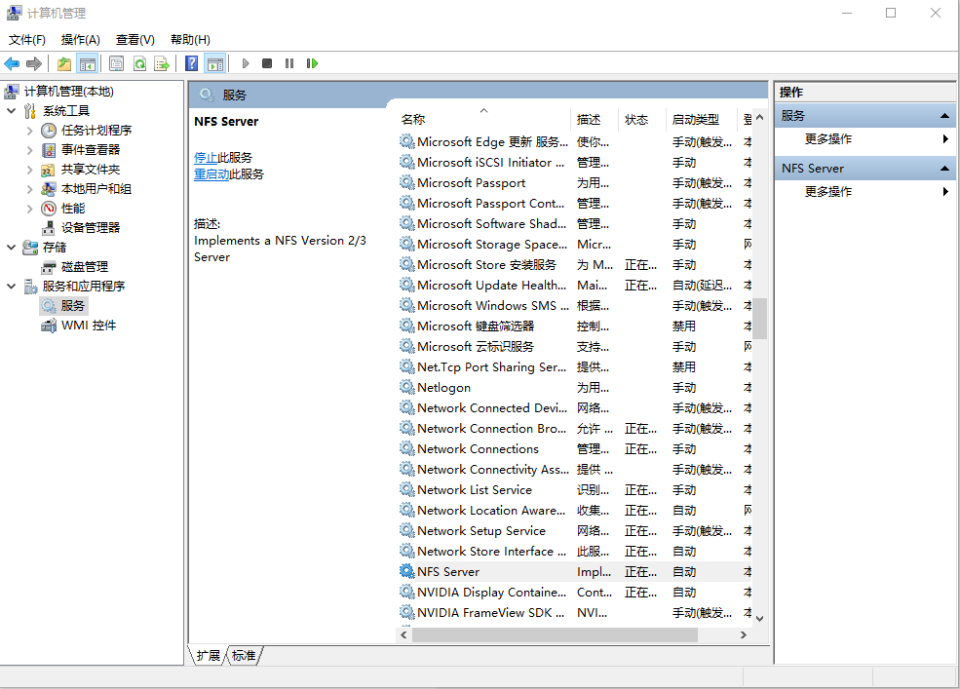Click the horizontal scroll left arrow
This screenshot has width=960, height=689.
pyautogui.click(x=403, y=635)
